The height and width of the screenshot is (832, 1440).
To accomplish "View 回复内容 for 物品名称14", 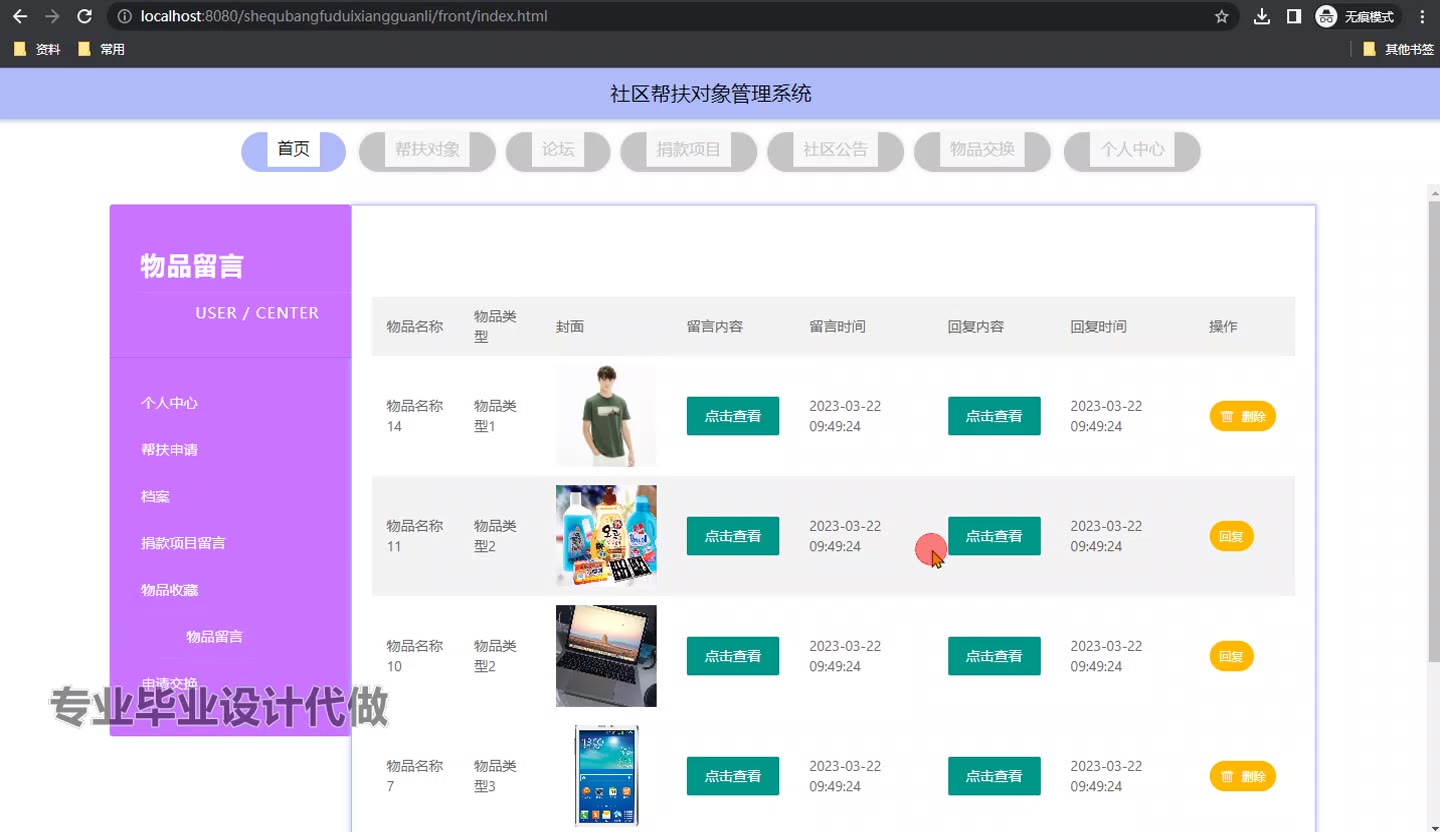I will pyautogui.click(x=994, y=416).
